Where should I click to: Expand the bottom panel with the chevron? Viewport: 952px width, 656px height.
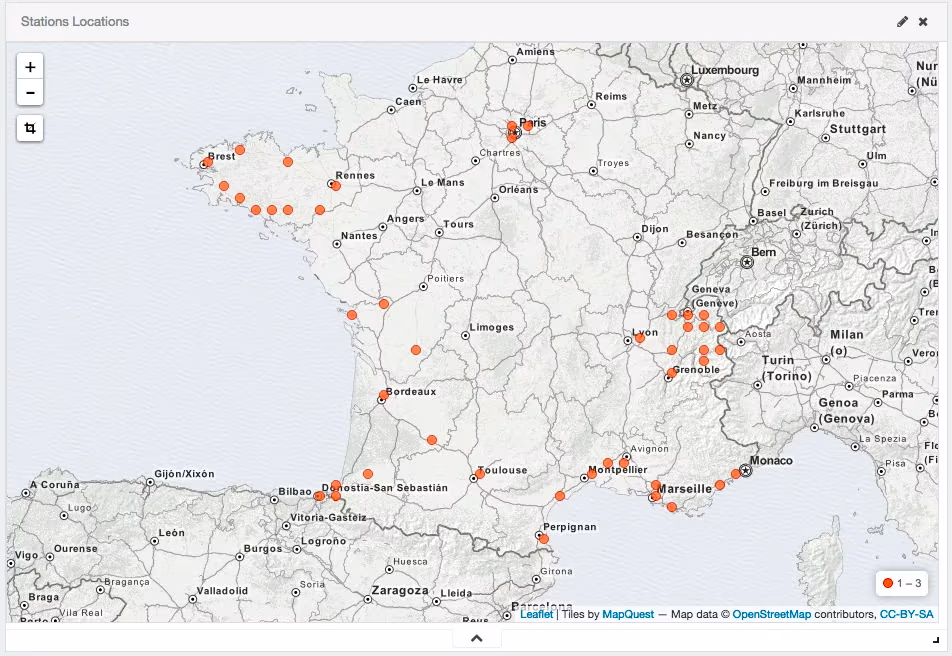pos(476,636)
